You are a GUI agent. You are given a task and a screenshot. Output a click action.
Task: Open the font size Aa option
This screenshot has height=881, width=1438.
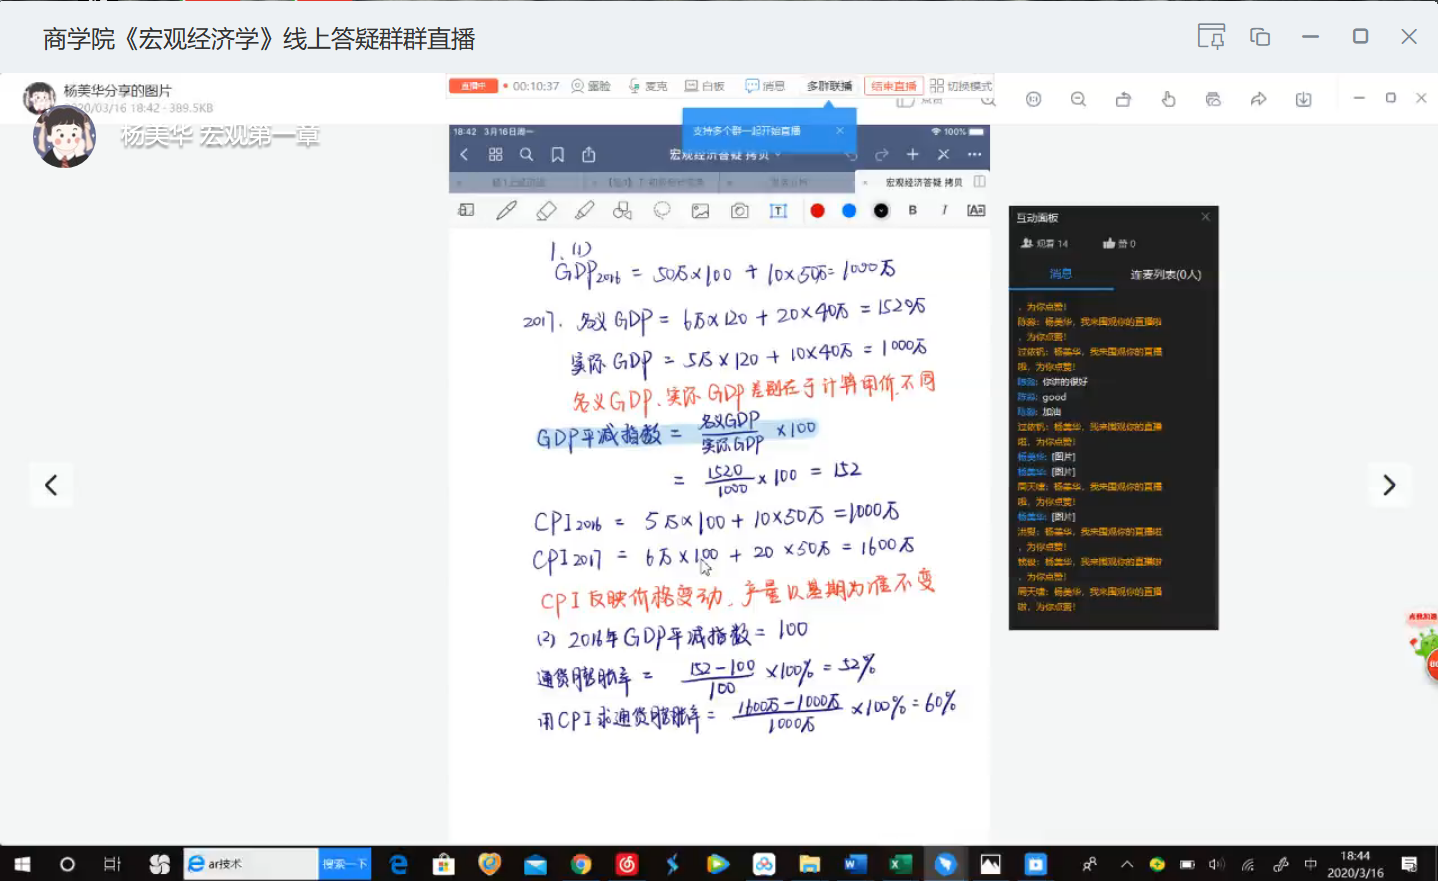tap(976, 210)
